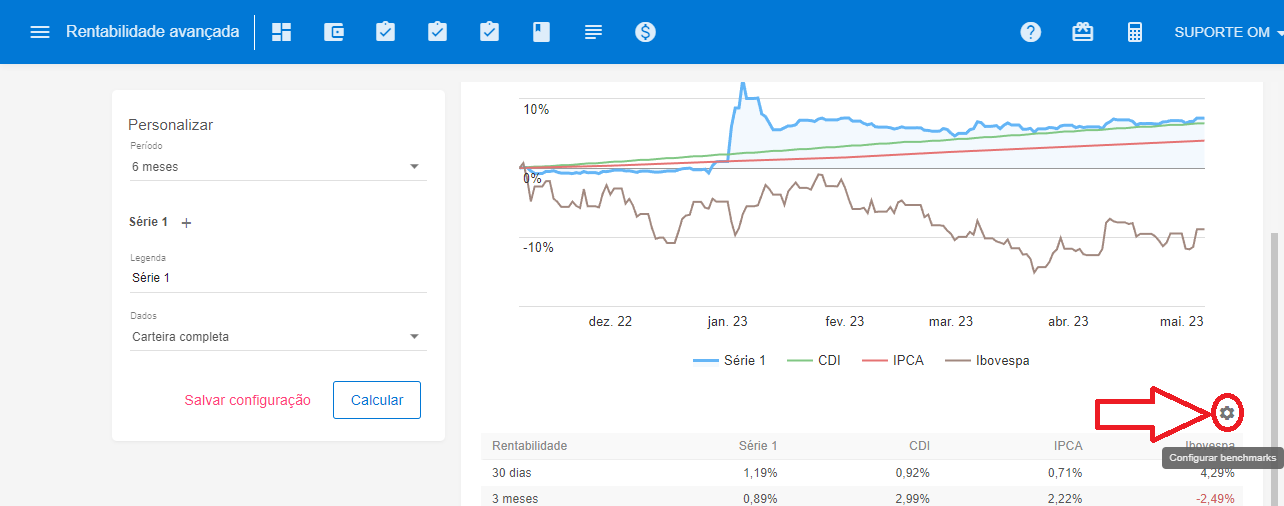Open the text lines report icon

tap(593, 32)
